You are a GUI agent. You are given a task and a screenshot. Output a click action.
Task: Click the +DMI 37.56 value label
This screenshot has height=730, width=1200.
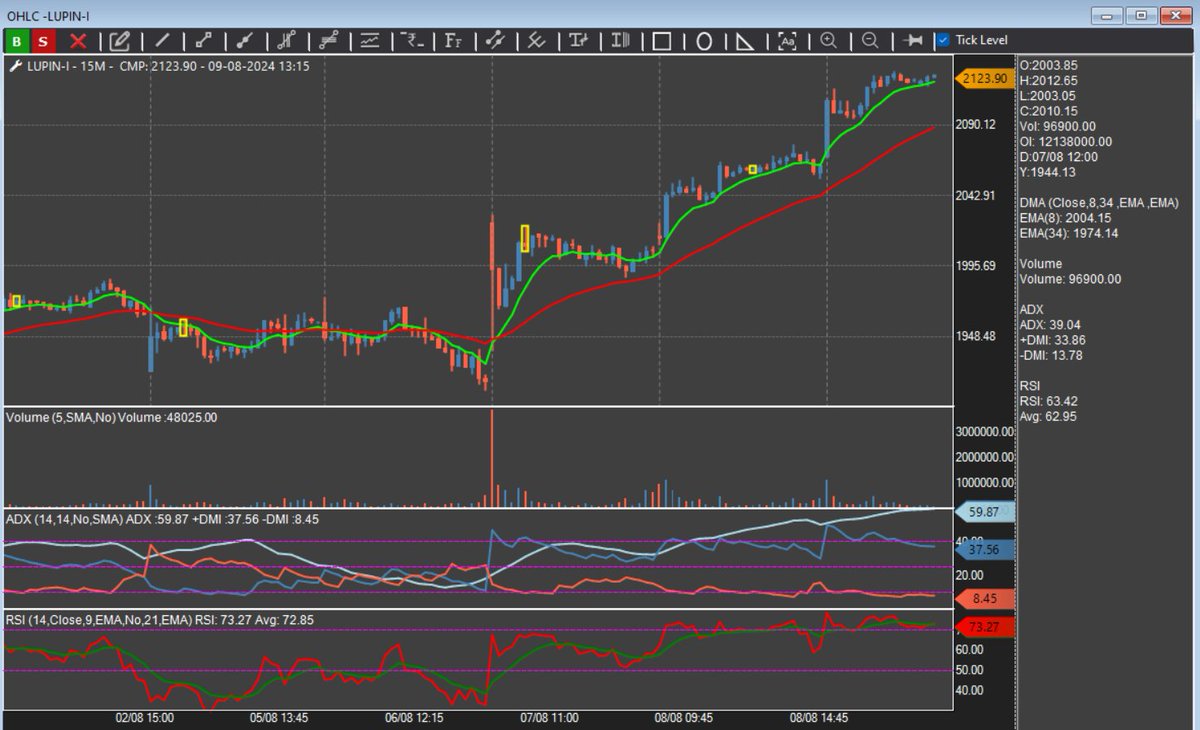[984, 549]
